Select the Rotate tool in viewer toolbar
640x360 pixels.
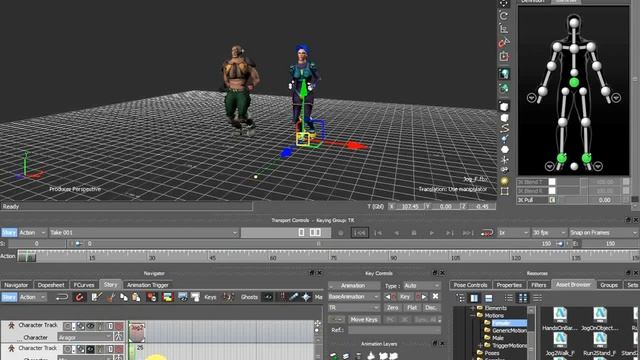504,16
